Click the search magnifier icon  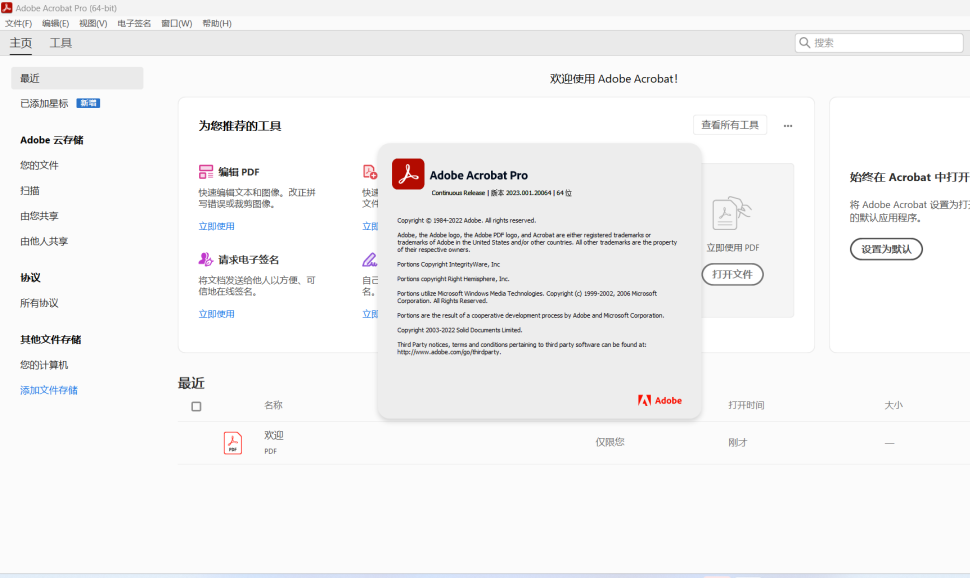pyautogui.click(x=805, y=42)
